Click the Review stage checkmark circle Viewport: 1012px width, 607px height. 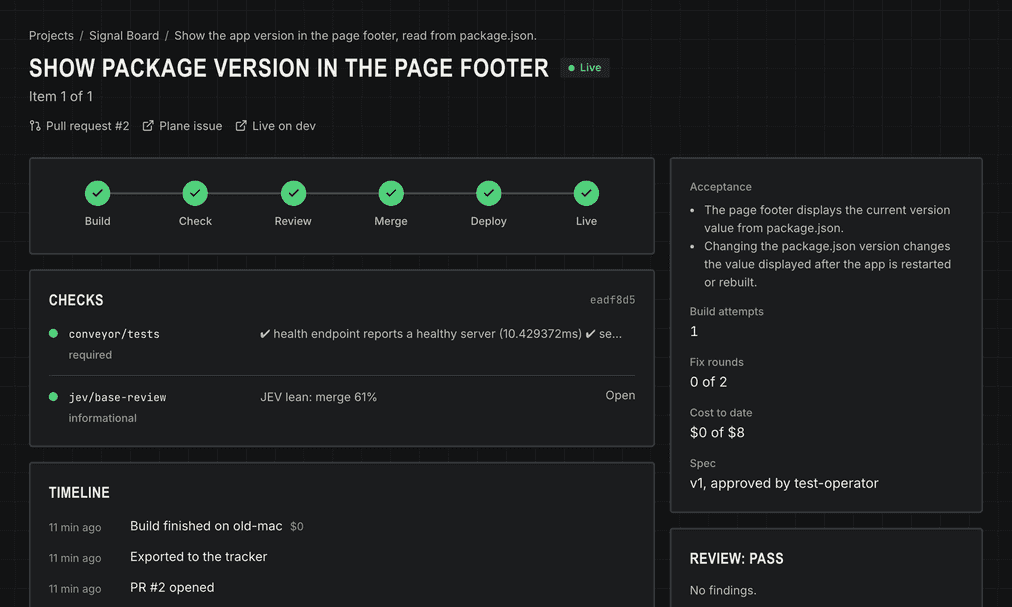tap(293, 193)
